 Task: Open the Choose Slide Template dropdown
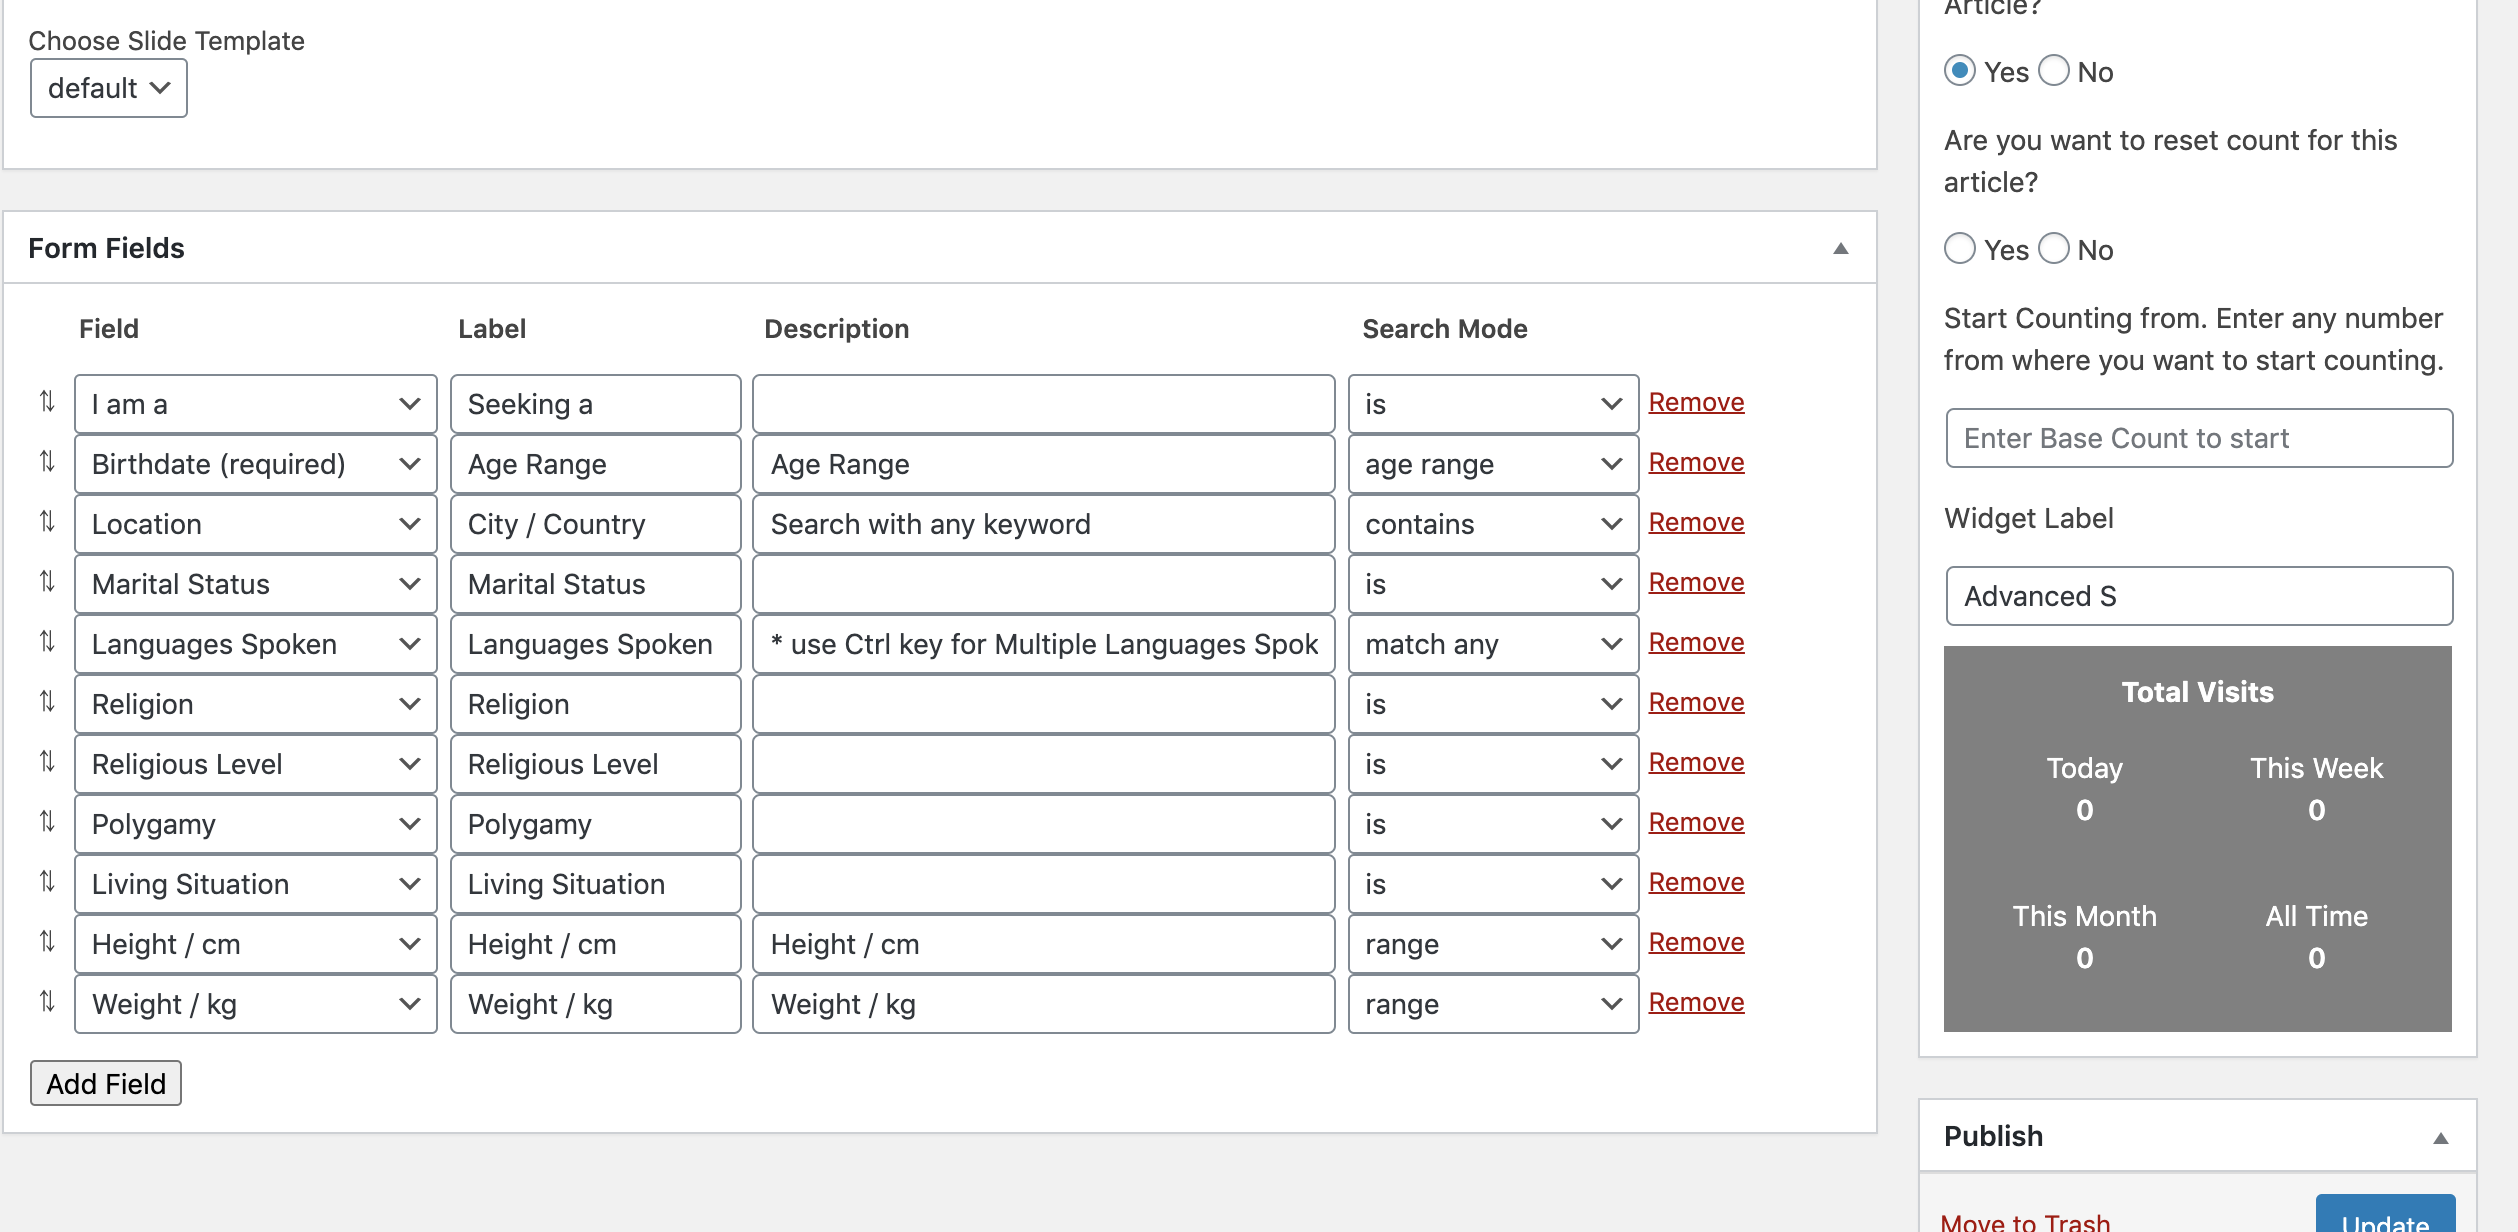tap(109, 88)
